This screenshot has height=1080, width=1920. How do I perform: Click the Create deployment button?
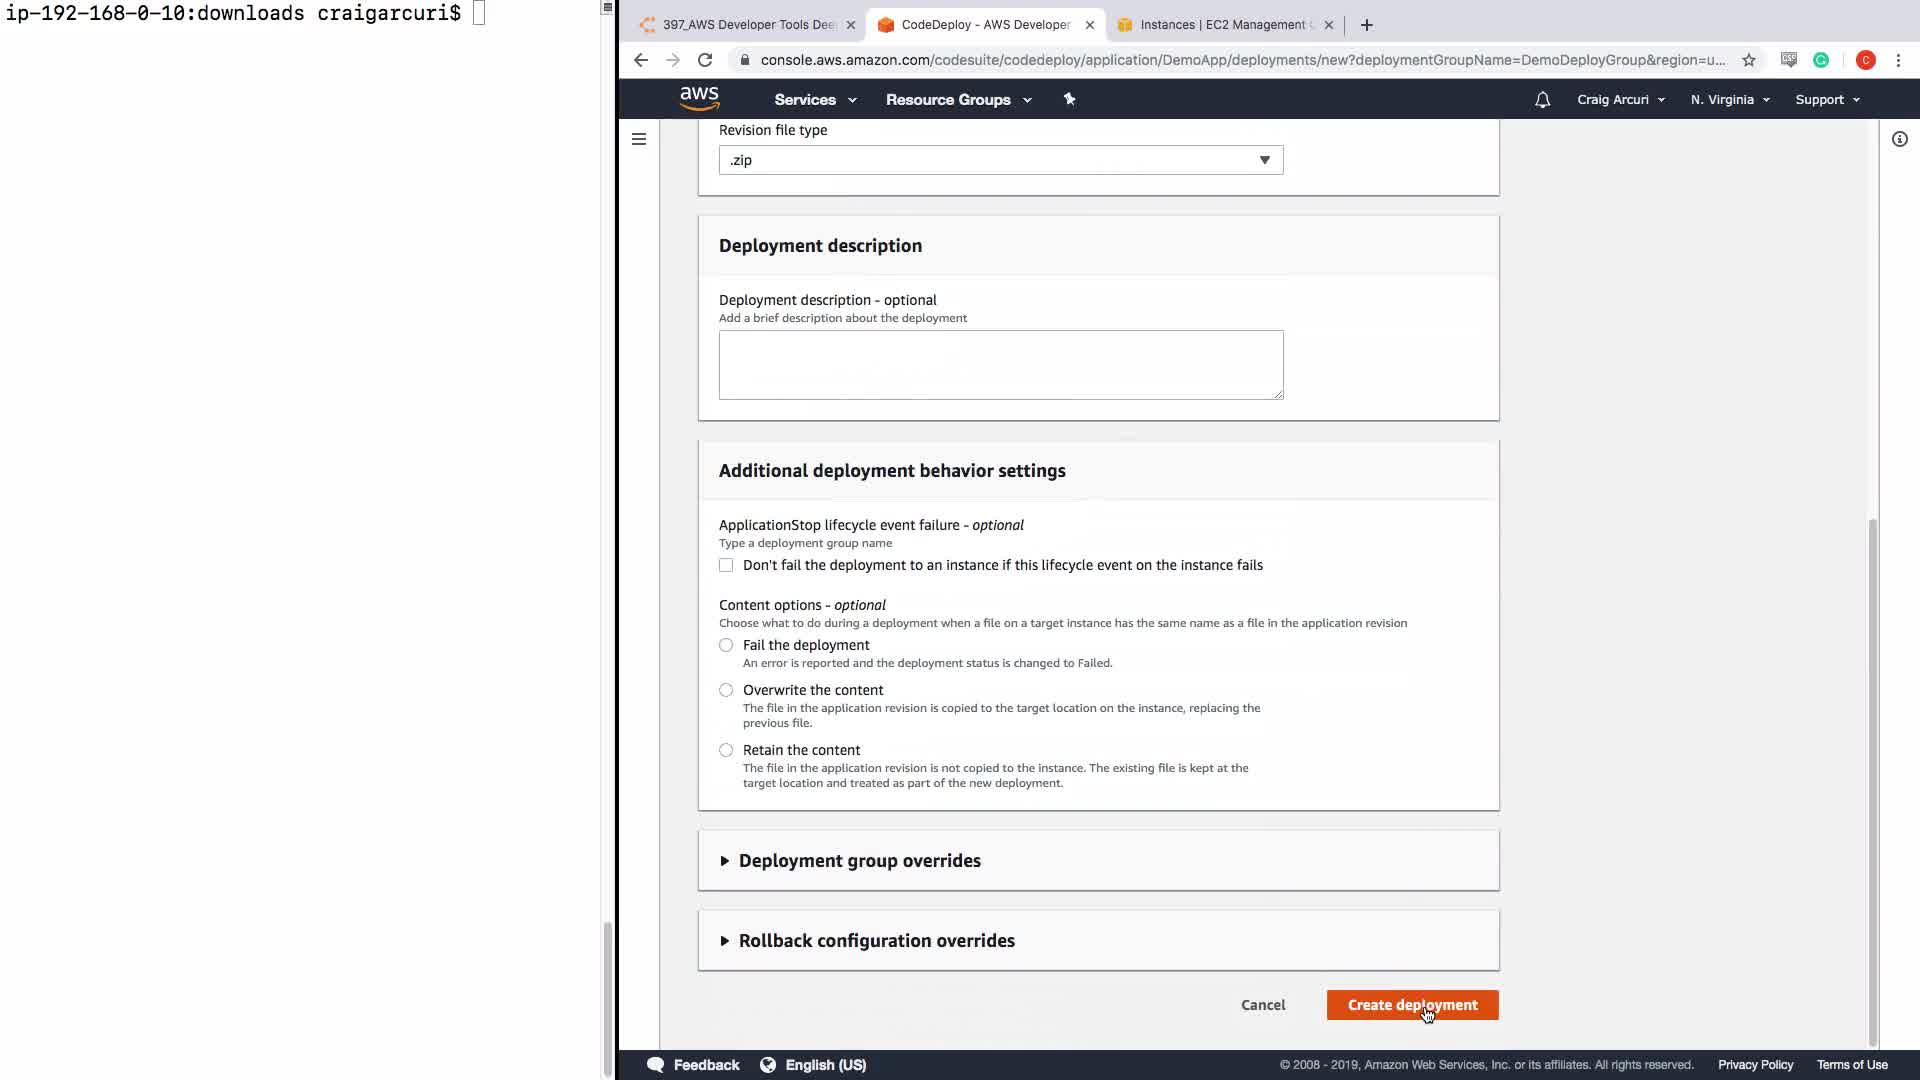(x=1412, y=1005)
